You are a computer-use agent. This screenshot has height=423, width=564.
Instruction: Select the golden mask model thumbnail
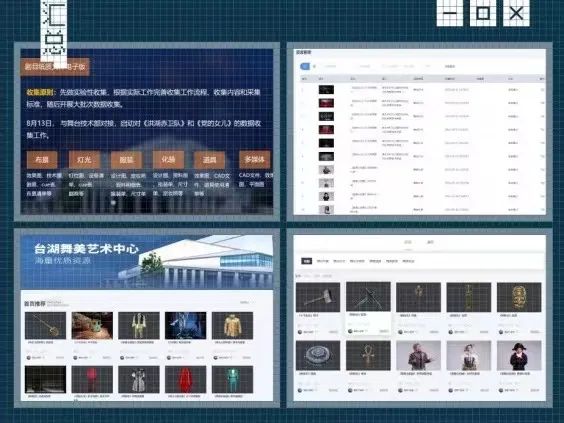pyautogui.click(x=519, y=297)
